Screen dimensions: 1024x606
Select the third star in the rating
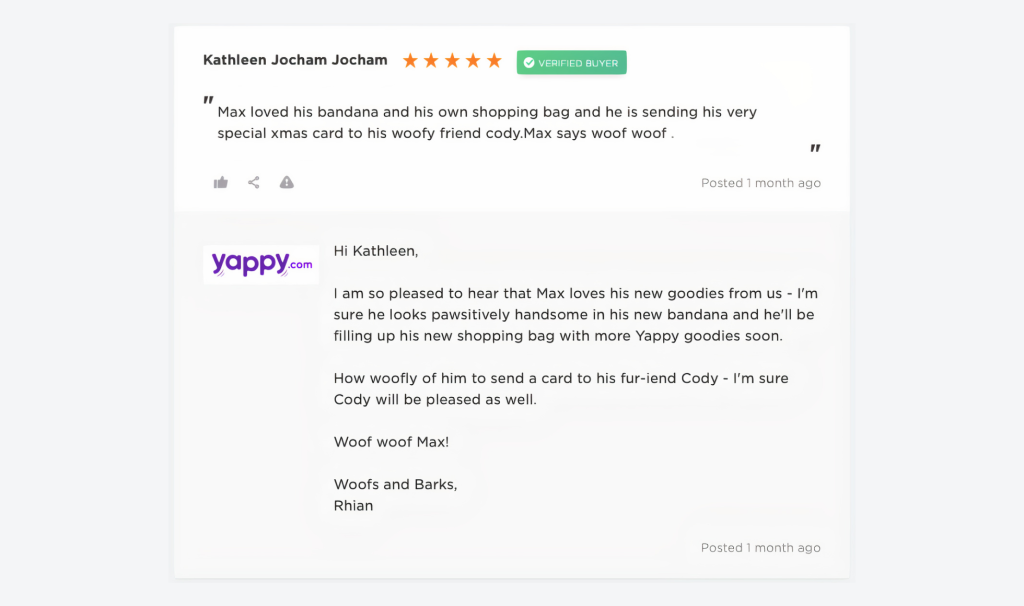point(452,60)
